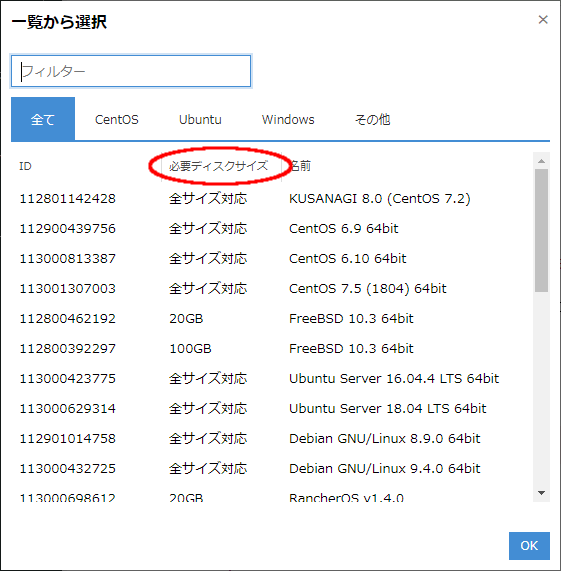Click the scrollbar down arrow

(541, 493)
